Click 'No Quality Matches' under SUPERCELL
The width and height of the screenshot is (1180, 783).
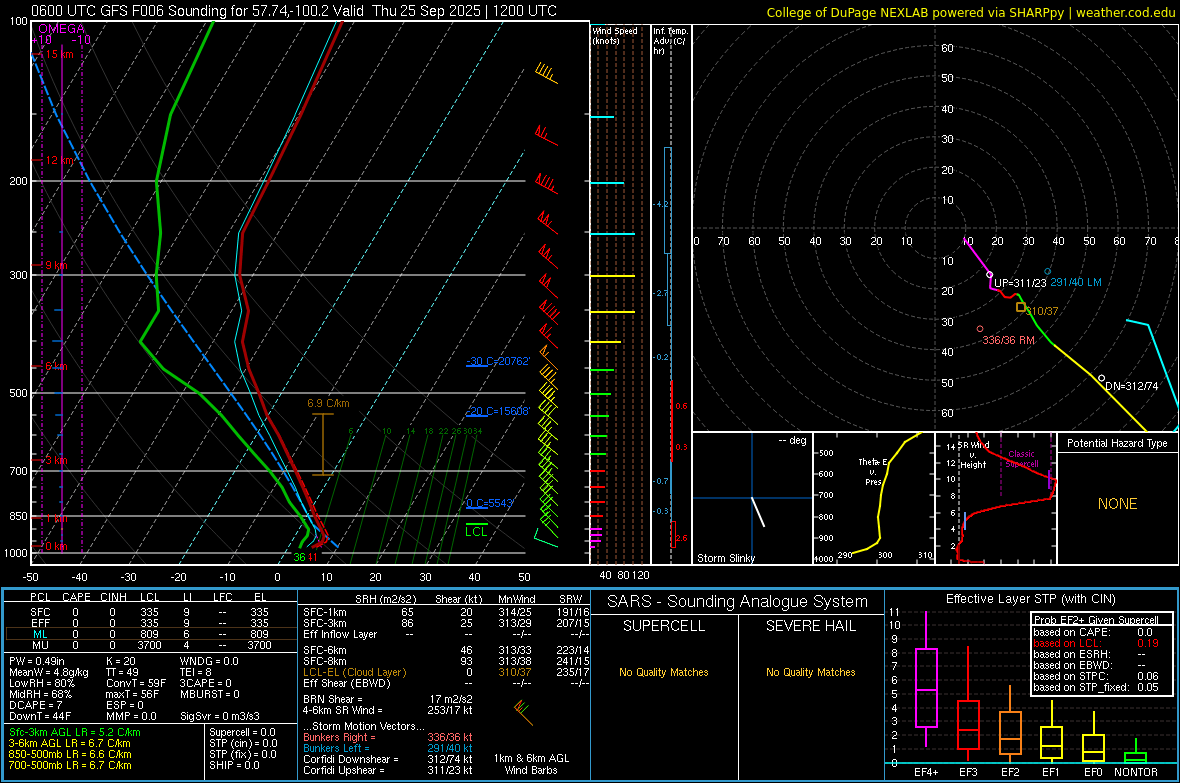[x=664, y=672]
